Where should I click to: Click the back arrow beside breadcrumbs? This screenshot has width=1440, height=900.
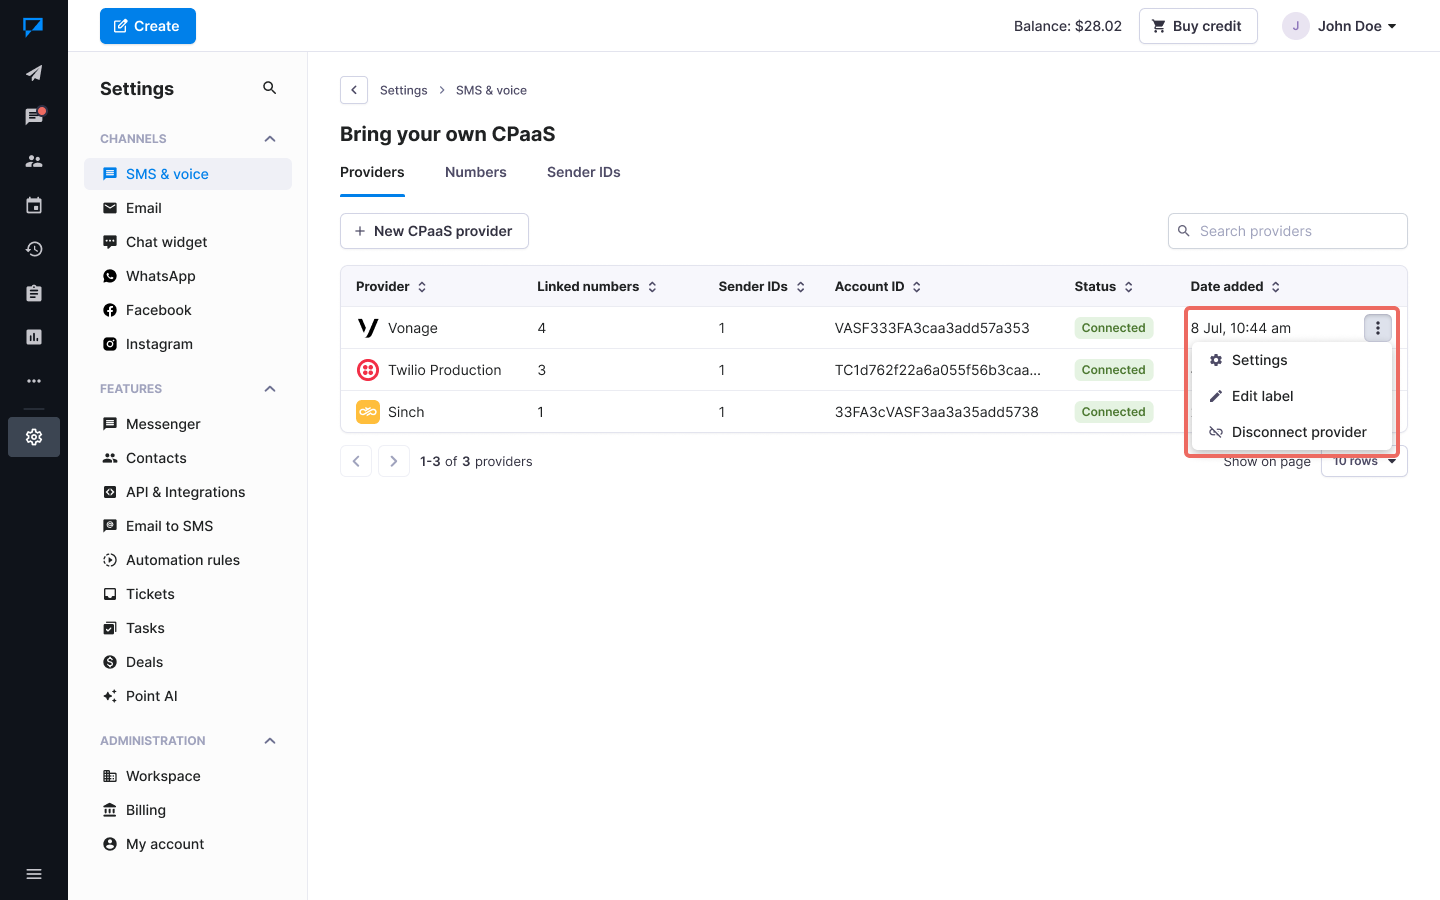354,90
